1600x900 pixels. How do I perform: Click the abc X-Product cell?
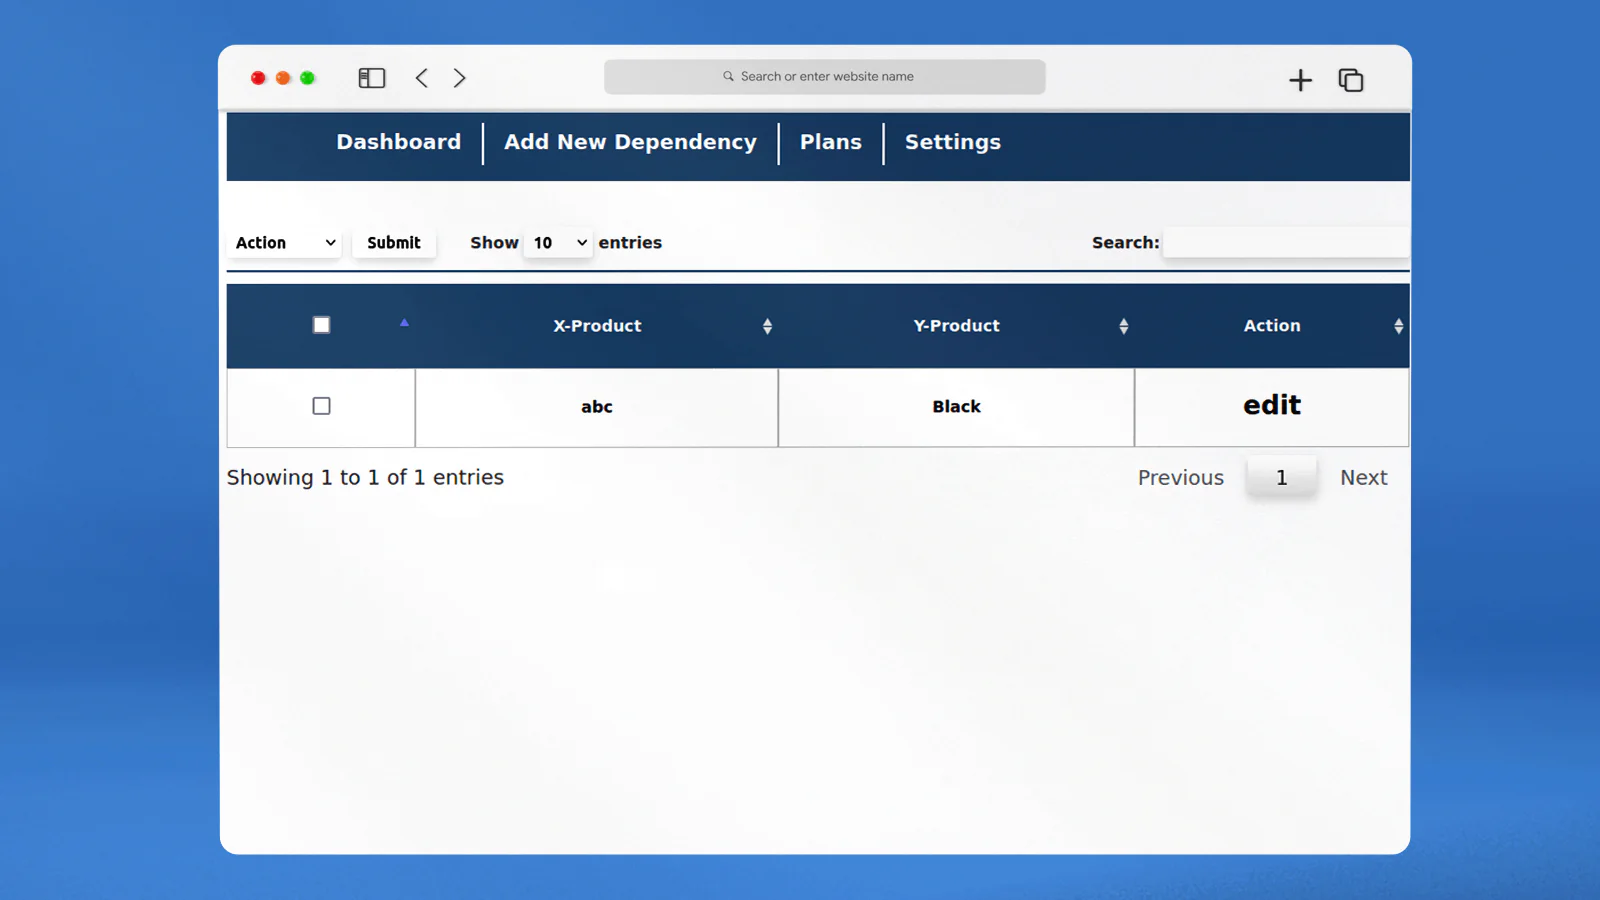(597, 407)
